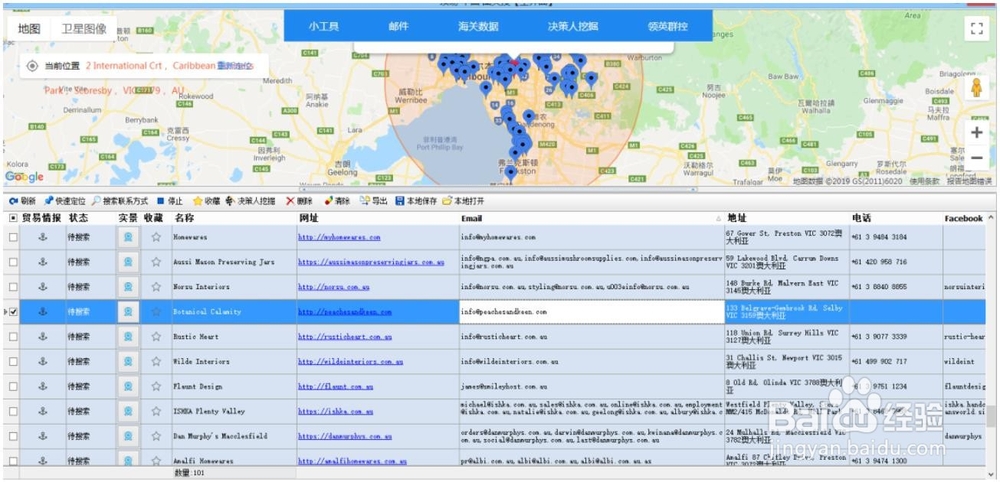Image resolution: width=1000 pixels, height=482 pixels.
Task: Open link http://myhomewares.com
Action: (x=339, y=237)
